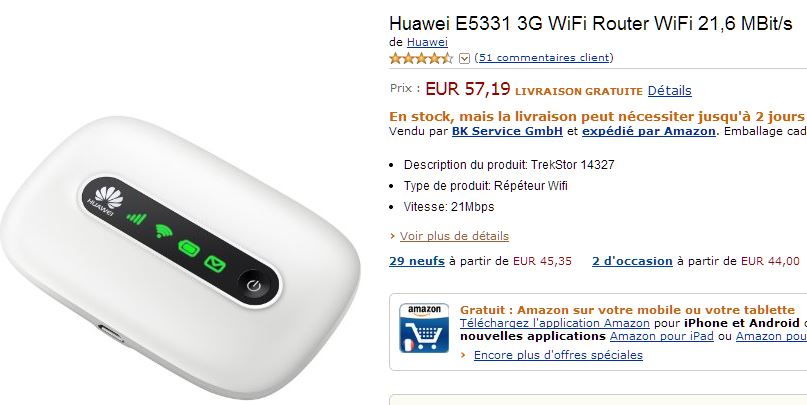Image resolution: width=807 pixels, height=405 pixels.
Task: Open the 51 commentaires client link
Action: 544,58
